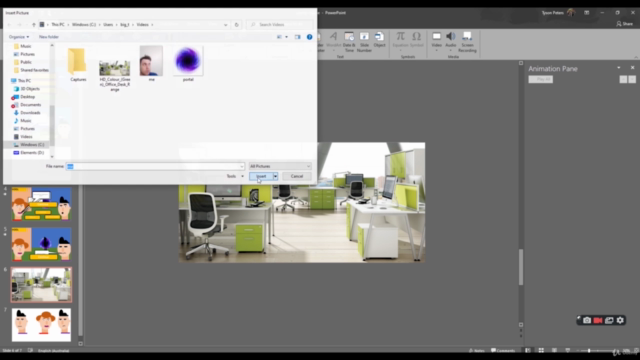Viewport: 640px width, 360px height.
Task: Insert a WordArt from the ribbon
Action: (333, 42)
